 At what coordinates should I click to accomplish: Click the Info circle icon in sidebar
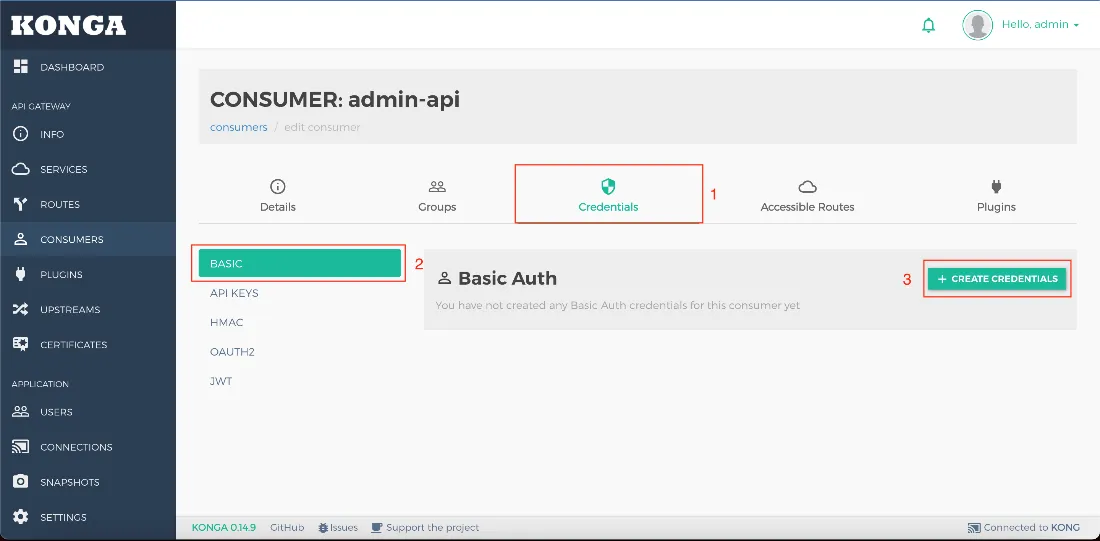[x=20, y=134]
